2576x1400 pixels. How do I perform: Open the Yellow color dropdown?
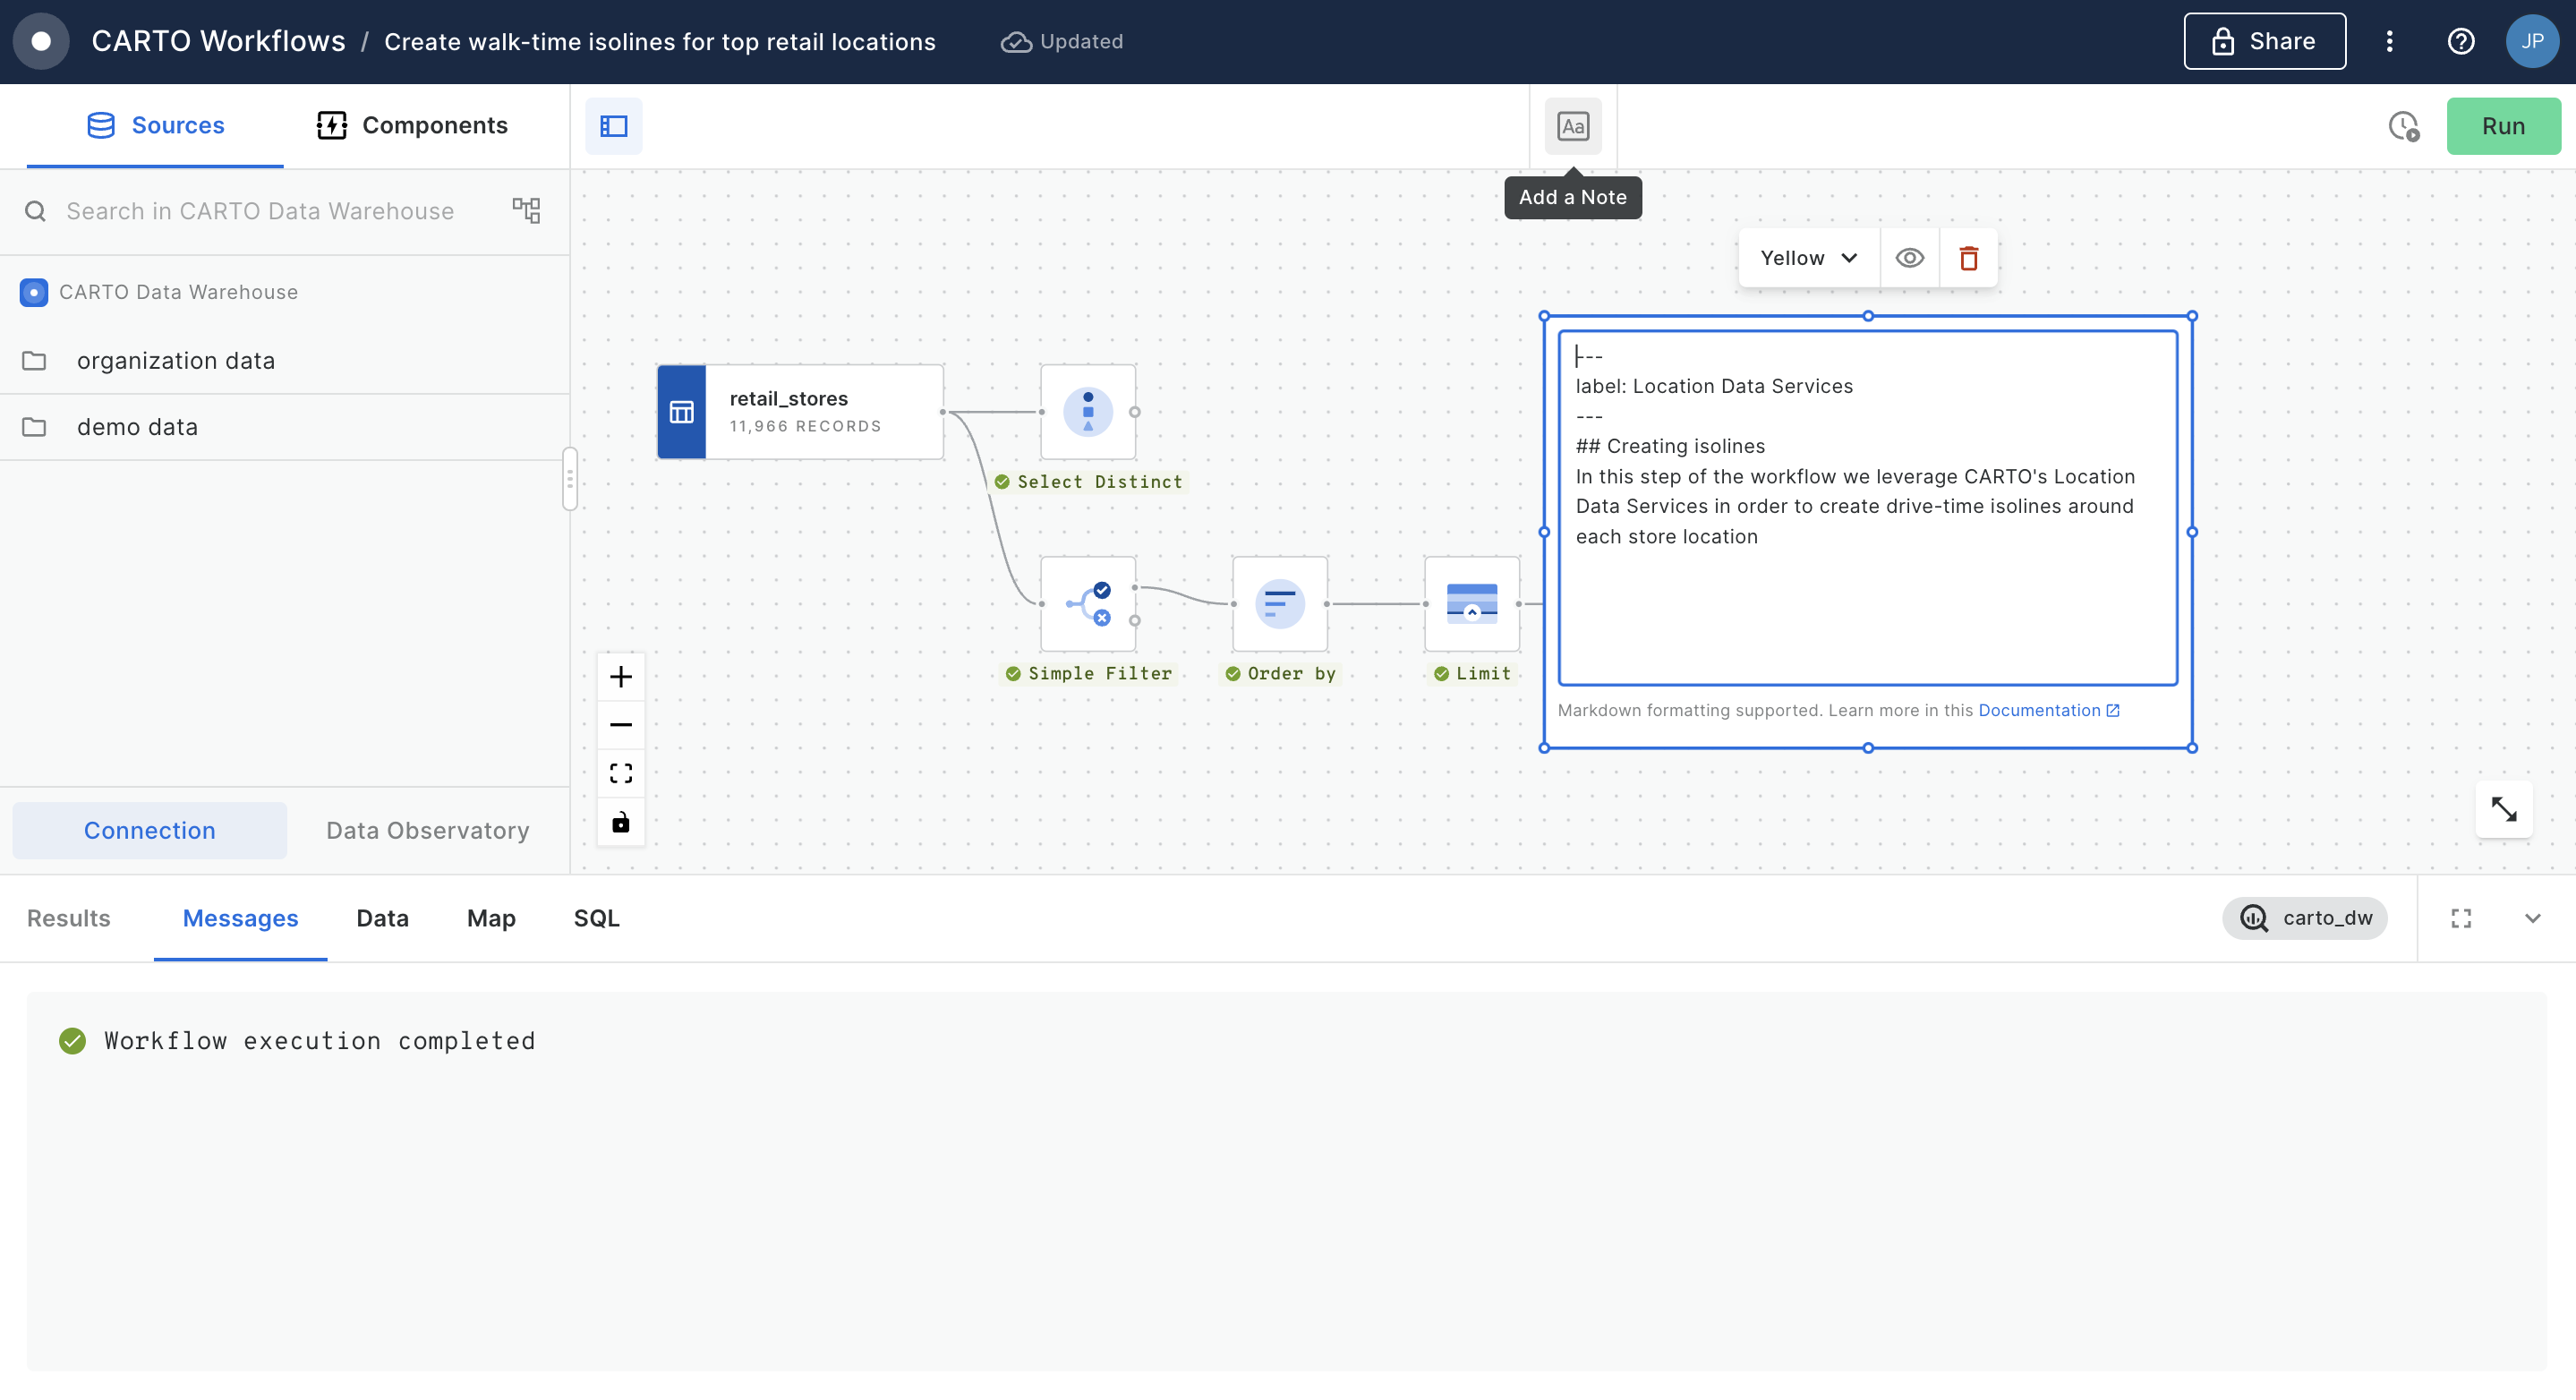click(x=1808, y=258)
